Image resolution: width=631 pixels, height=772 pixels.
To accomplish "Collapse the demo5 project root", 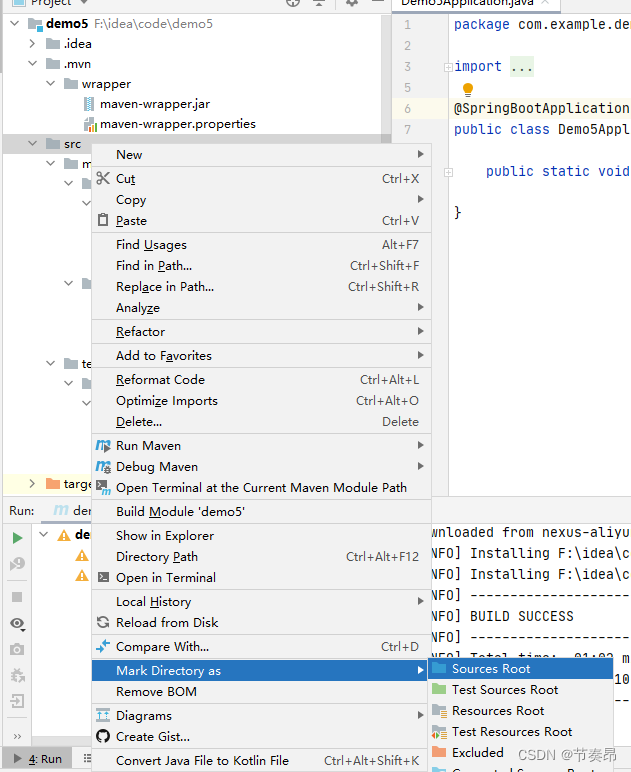I will tap(15, 23).
